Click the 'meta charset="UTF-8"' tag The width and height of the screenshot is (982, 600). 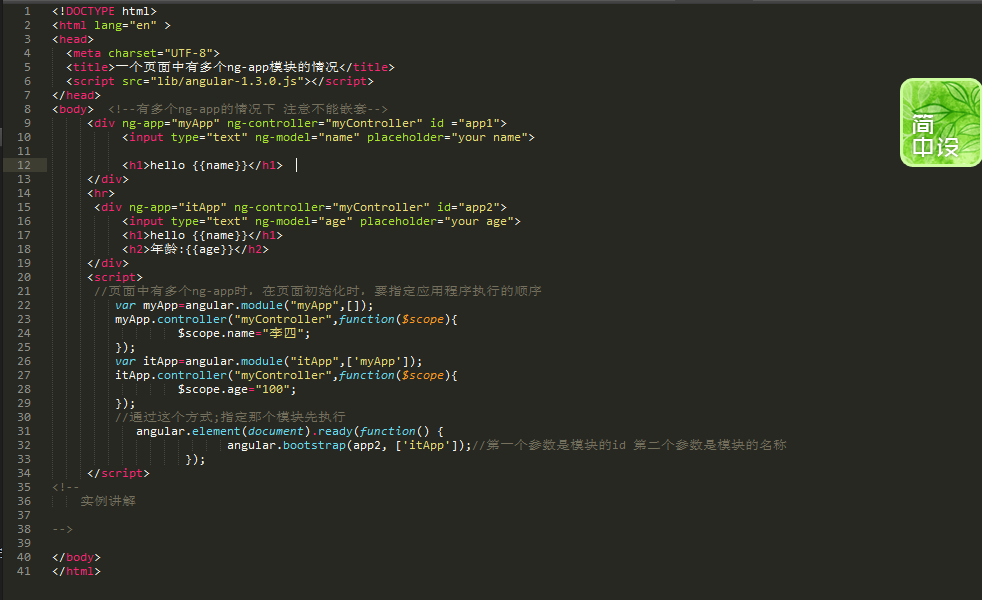click(x=143, y=53)
